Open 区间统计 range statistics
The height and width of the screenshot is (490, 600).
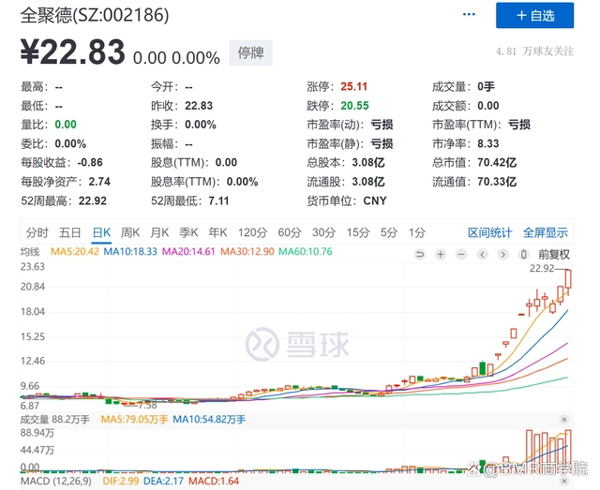[x=490, y=233]
